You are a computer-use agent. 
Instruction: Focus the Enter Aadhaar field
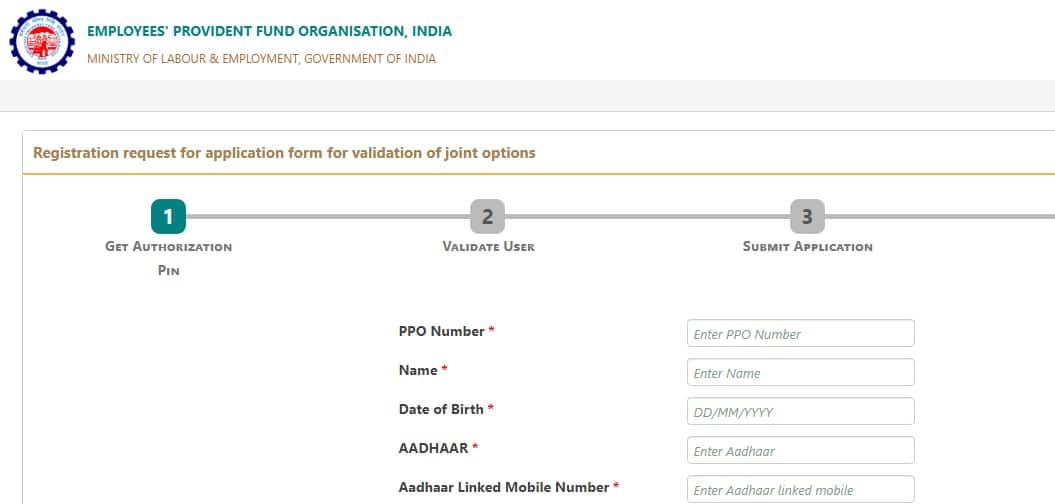(801, 451)
